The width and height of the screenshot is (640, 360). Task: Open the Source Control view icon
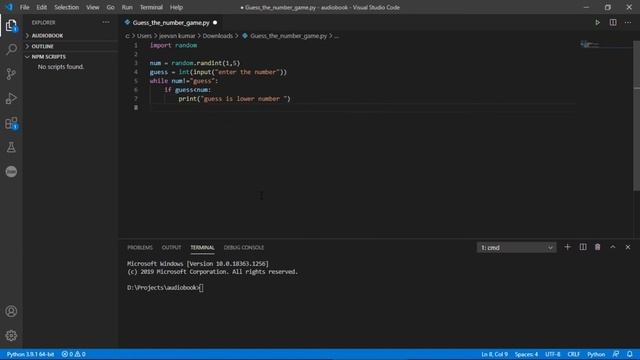[11, 74]
